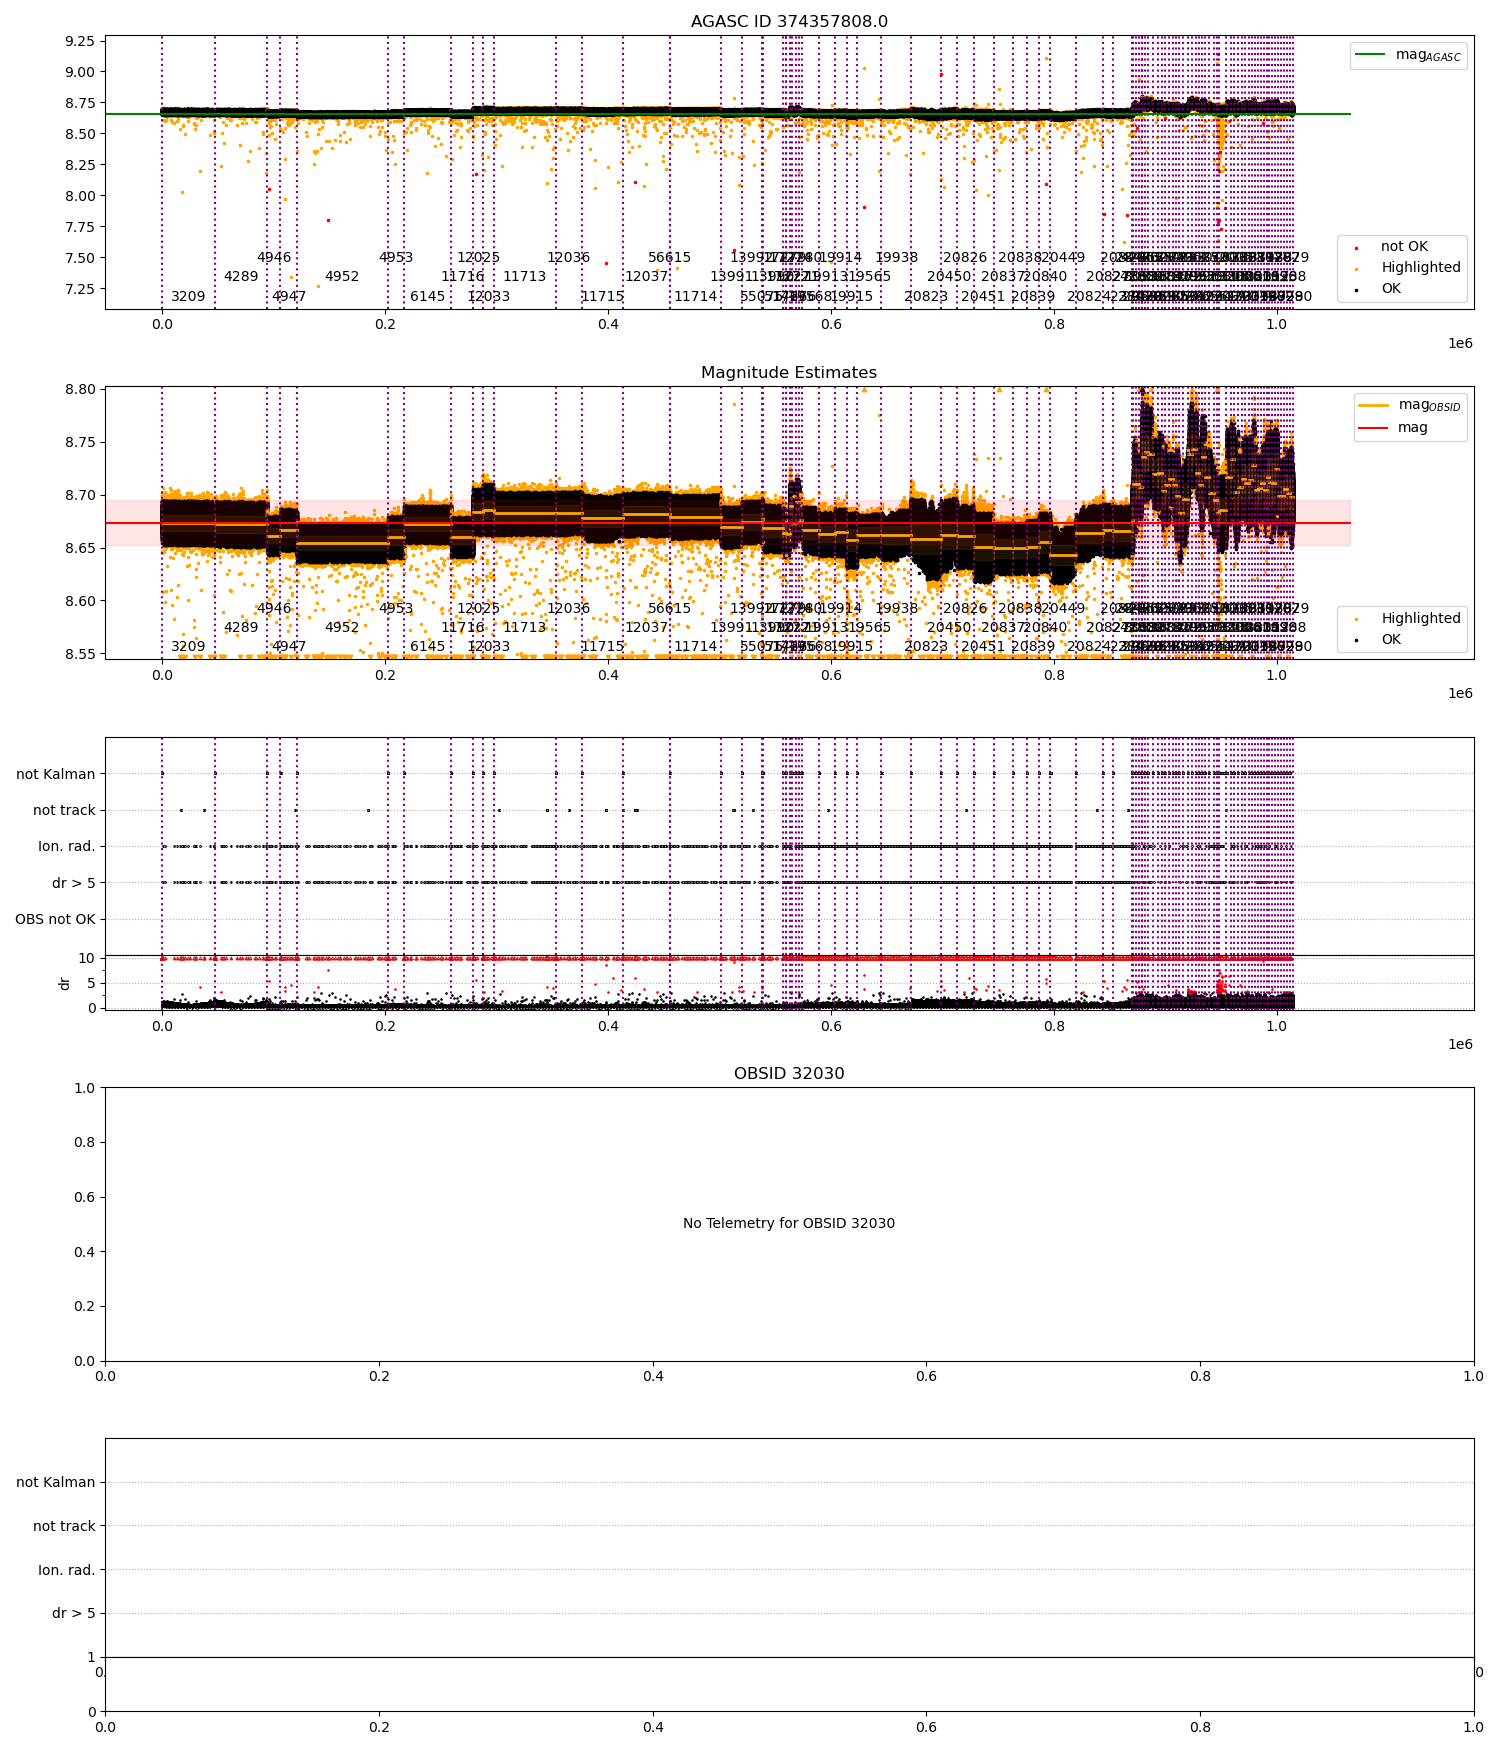Click the mag OBSID legend entry
The height and width of the screenshot is (1750, 1500).
(x=1410, y=405)
